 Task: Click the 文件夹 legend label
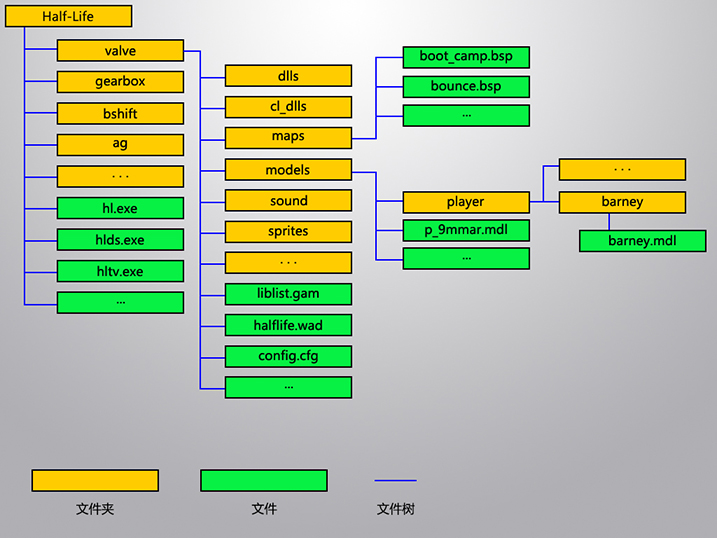[x=95, y=509]
